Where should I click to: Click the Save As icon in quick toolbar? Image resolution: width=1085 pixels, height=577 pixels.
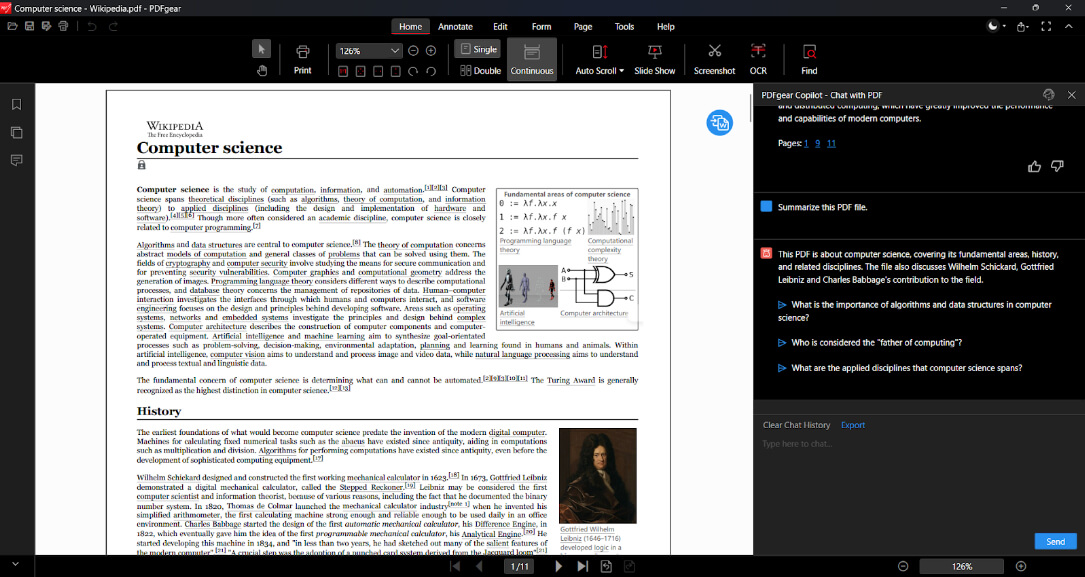[x=46, y=26]
